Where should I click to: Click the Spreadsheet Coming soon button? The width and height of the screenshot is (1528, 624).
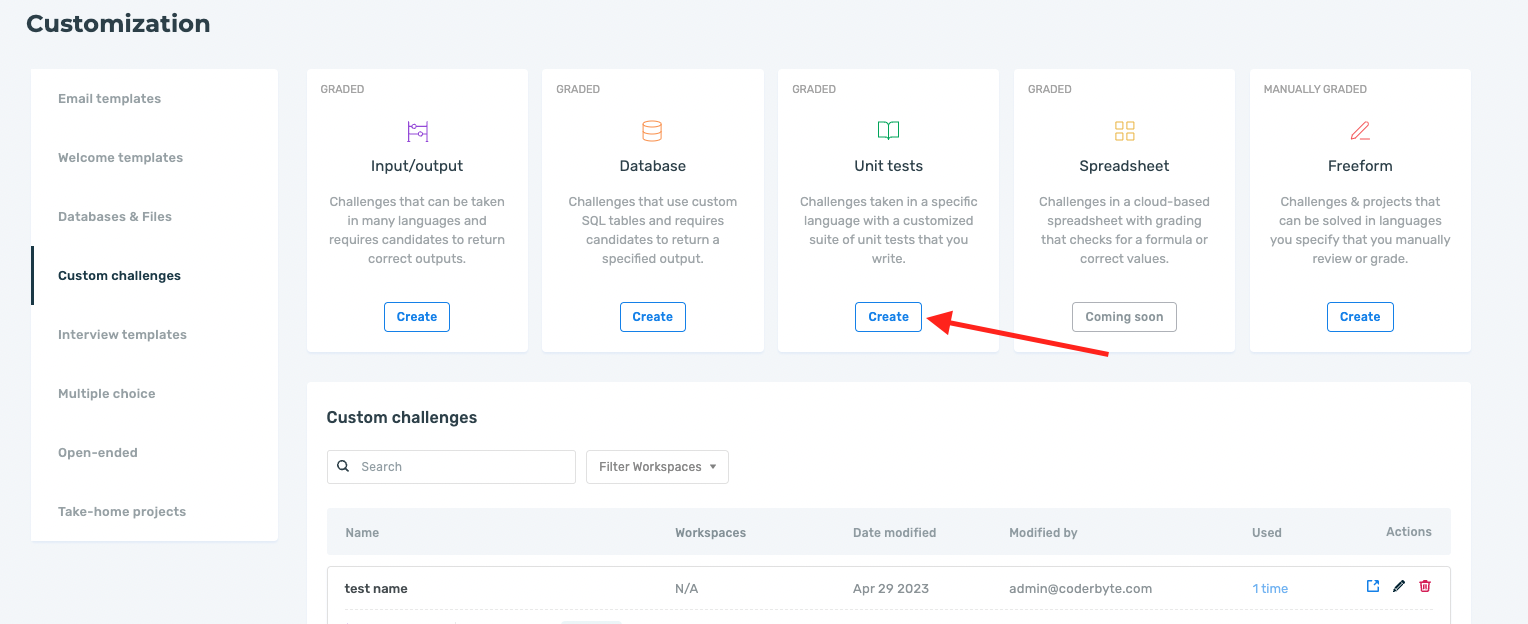[1124, 317]
